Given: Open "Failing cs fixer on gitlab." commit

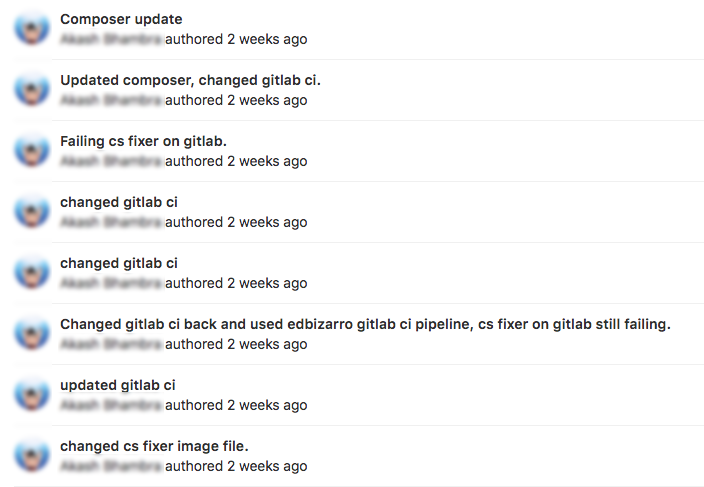Looking at the screenshot, I should (143, 141).
